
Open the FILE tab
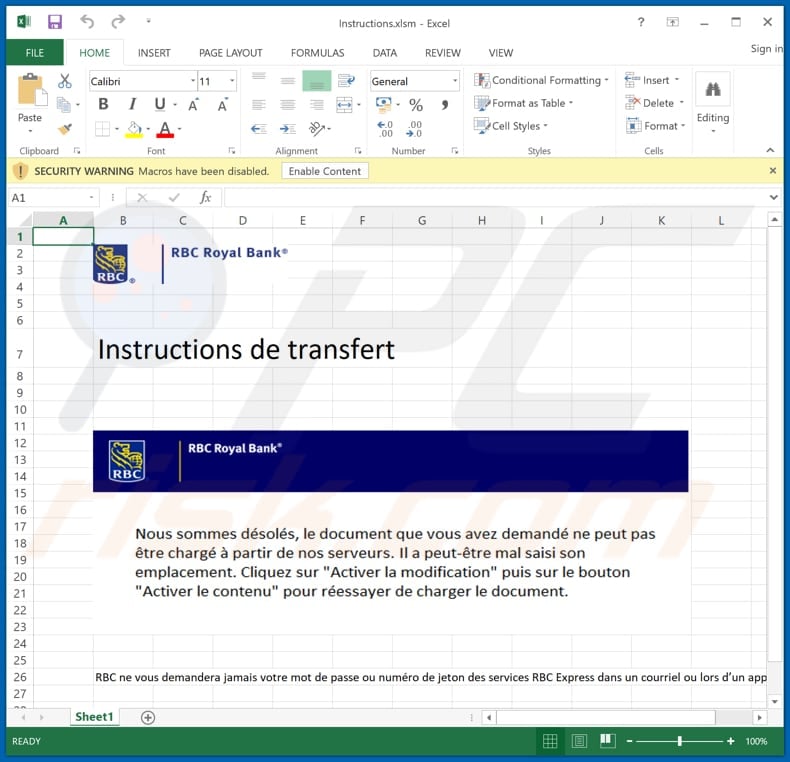[35, 53]
